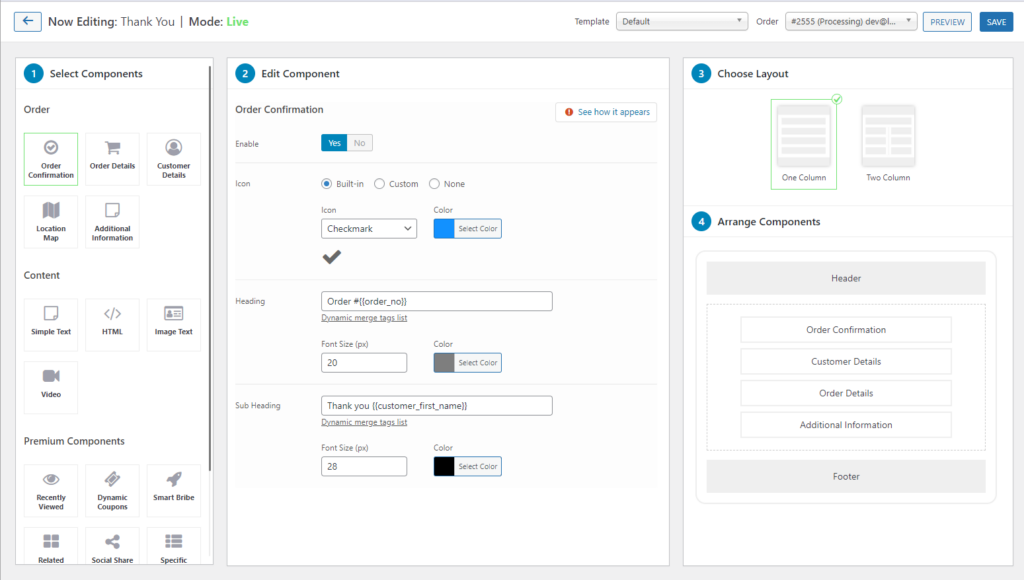The image size is (1024, 580).
Task: Focus the Heading text field
Action: point(437,301)
